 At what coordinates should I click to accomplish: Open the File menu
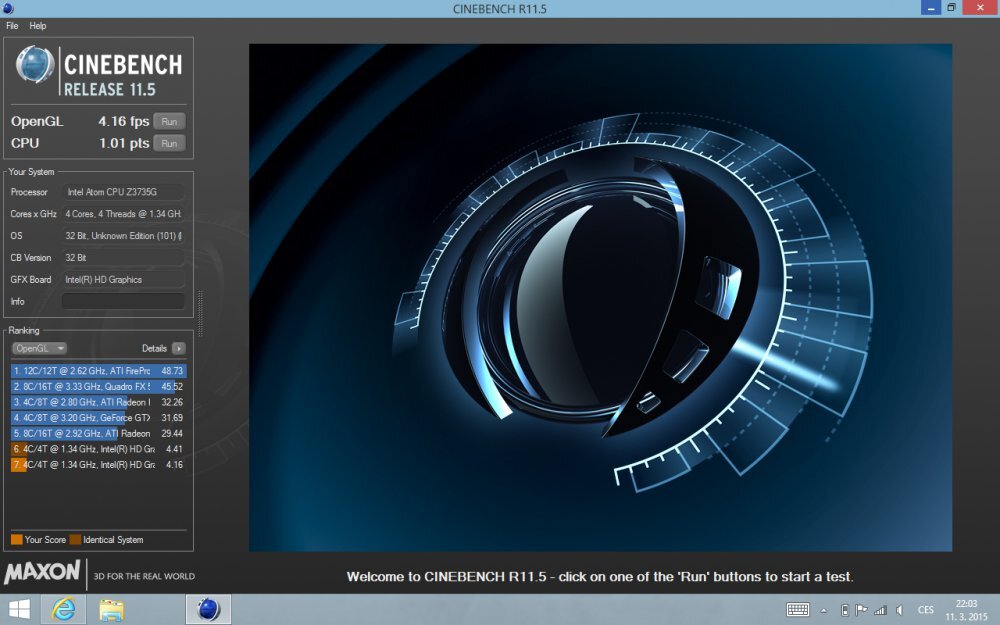point(12,25)
